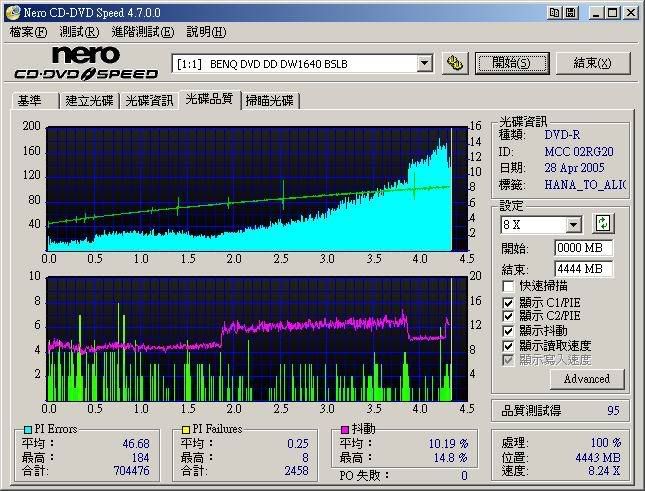Open the 進階測試(E) menu
This screenshot has height=491, width=645.
143,32
